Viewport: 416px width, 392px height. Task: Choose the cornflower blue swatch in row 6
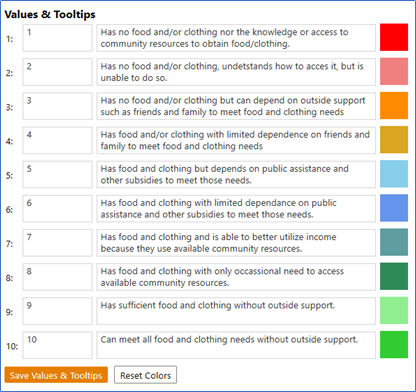click(394, 208)
